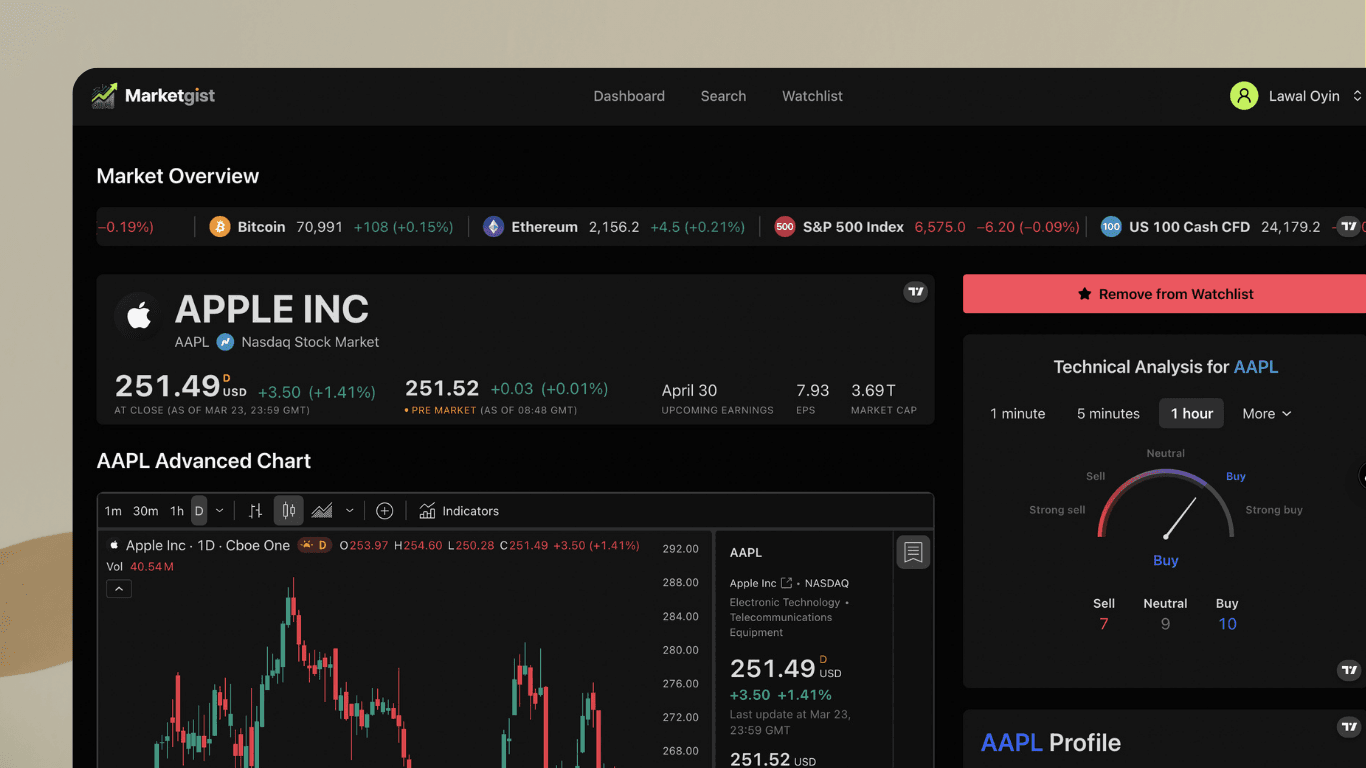Click the Apple logo in the stock header
Image resolution: width=1366 pixels, height=768 pixels.
[138, 316]
